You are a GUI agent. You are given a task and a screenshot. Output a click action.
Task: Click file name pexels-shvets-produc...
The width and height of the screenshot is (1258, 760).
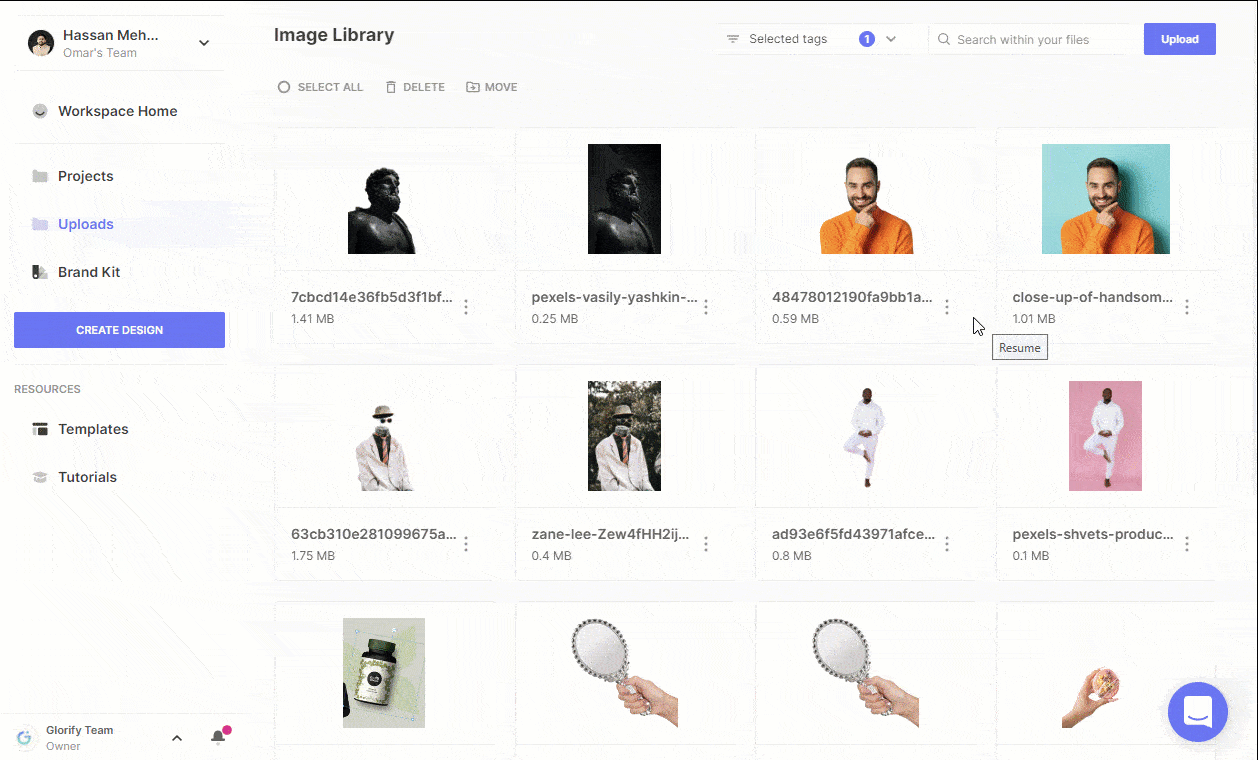click(1093, 534)
